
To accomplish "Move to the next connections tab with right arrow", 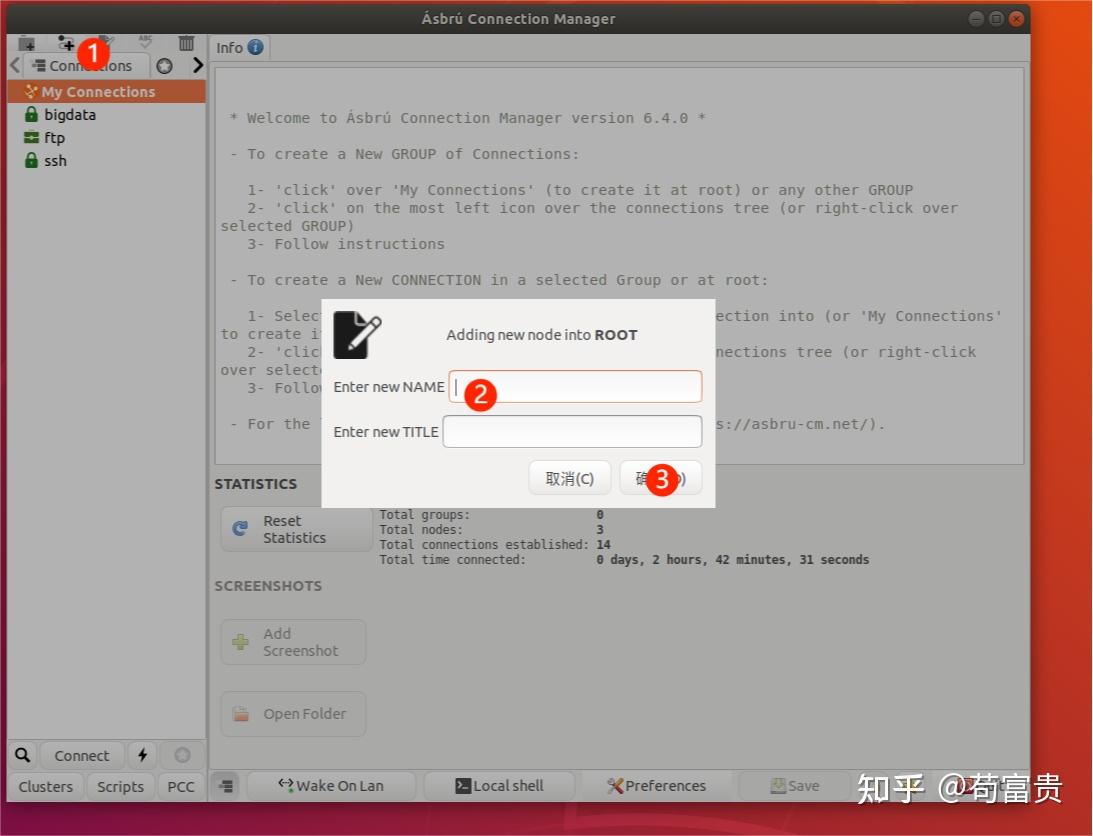I will [x=198, y=66].
